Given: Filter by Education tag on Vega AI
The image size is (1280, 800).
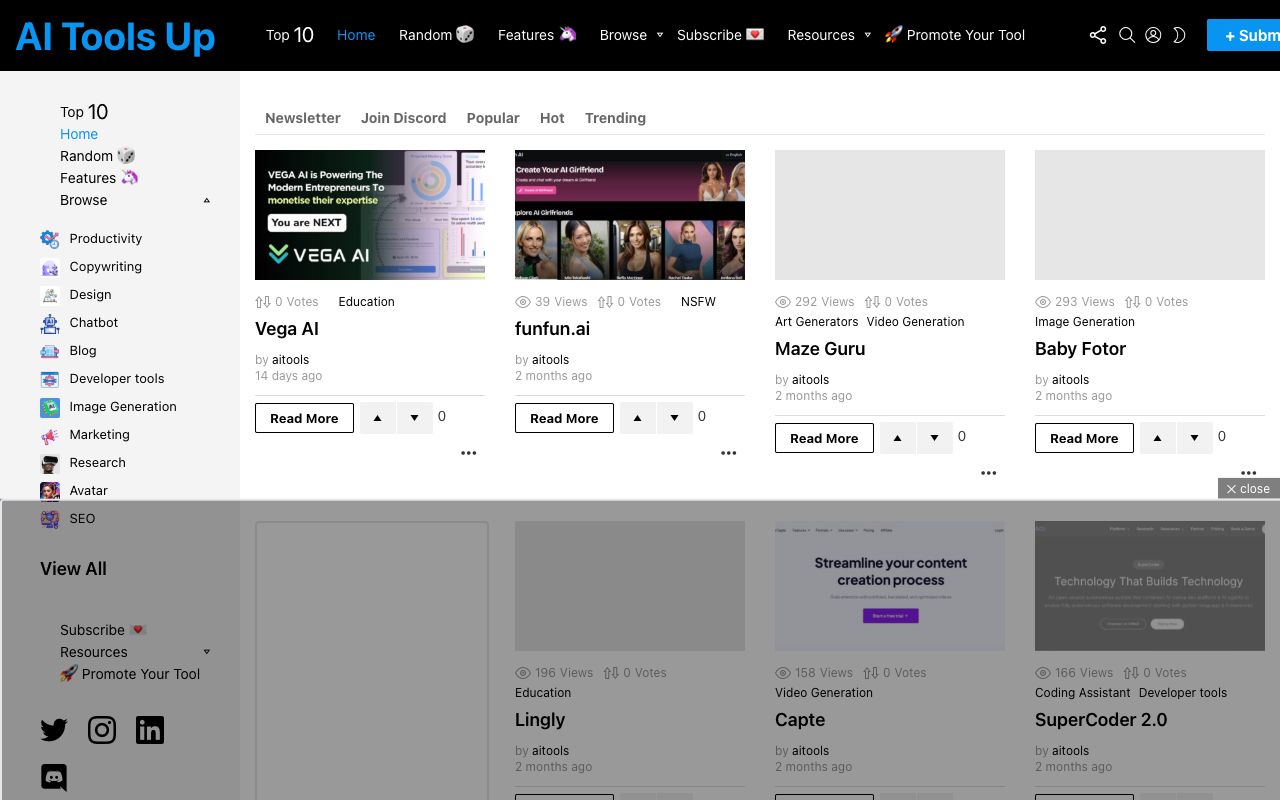Looking at the screenshot, I should click(366, 302).
